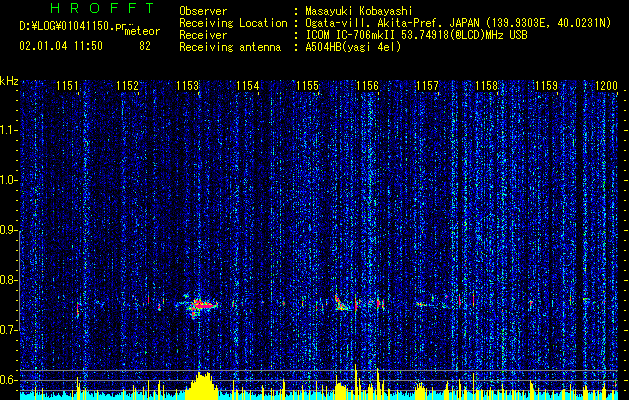Click the word meteor above count
This screenshot has height=400, width=629.
142,31
